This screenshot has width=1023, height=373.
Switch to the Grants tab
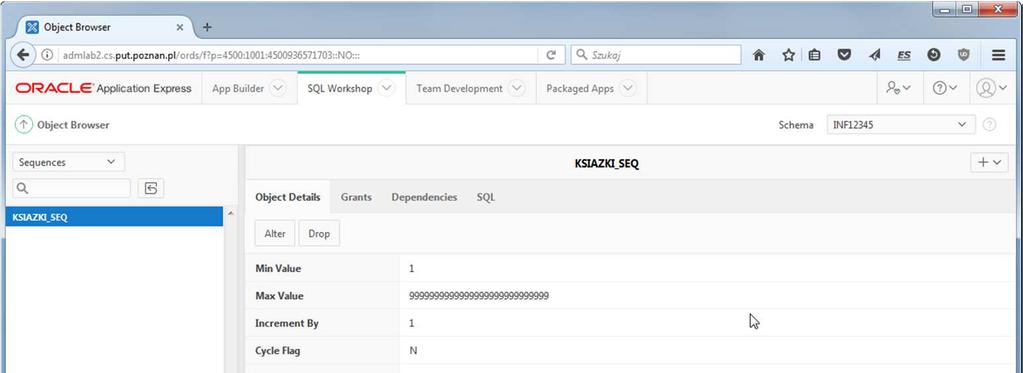pyautogui.click(x=356, y=197)
